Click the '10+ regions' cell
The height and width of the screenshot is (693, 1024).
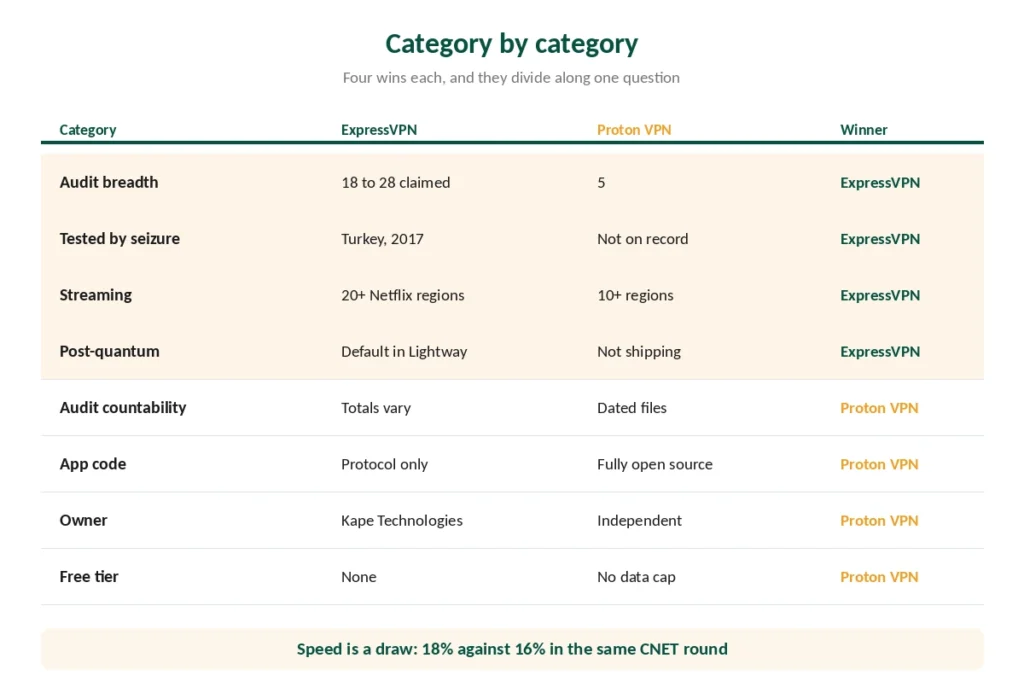(x=635, y=295)
